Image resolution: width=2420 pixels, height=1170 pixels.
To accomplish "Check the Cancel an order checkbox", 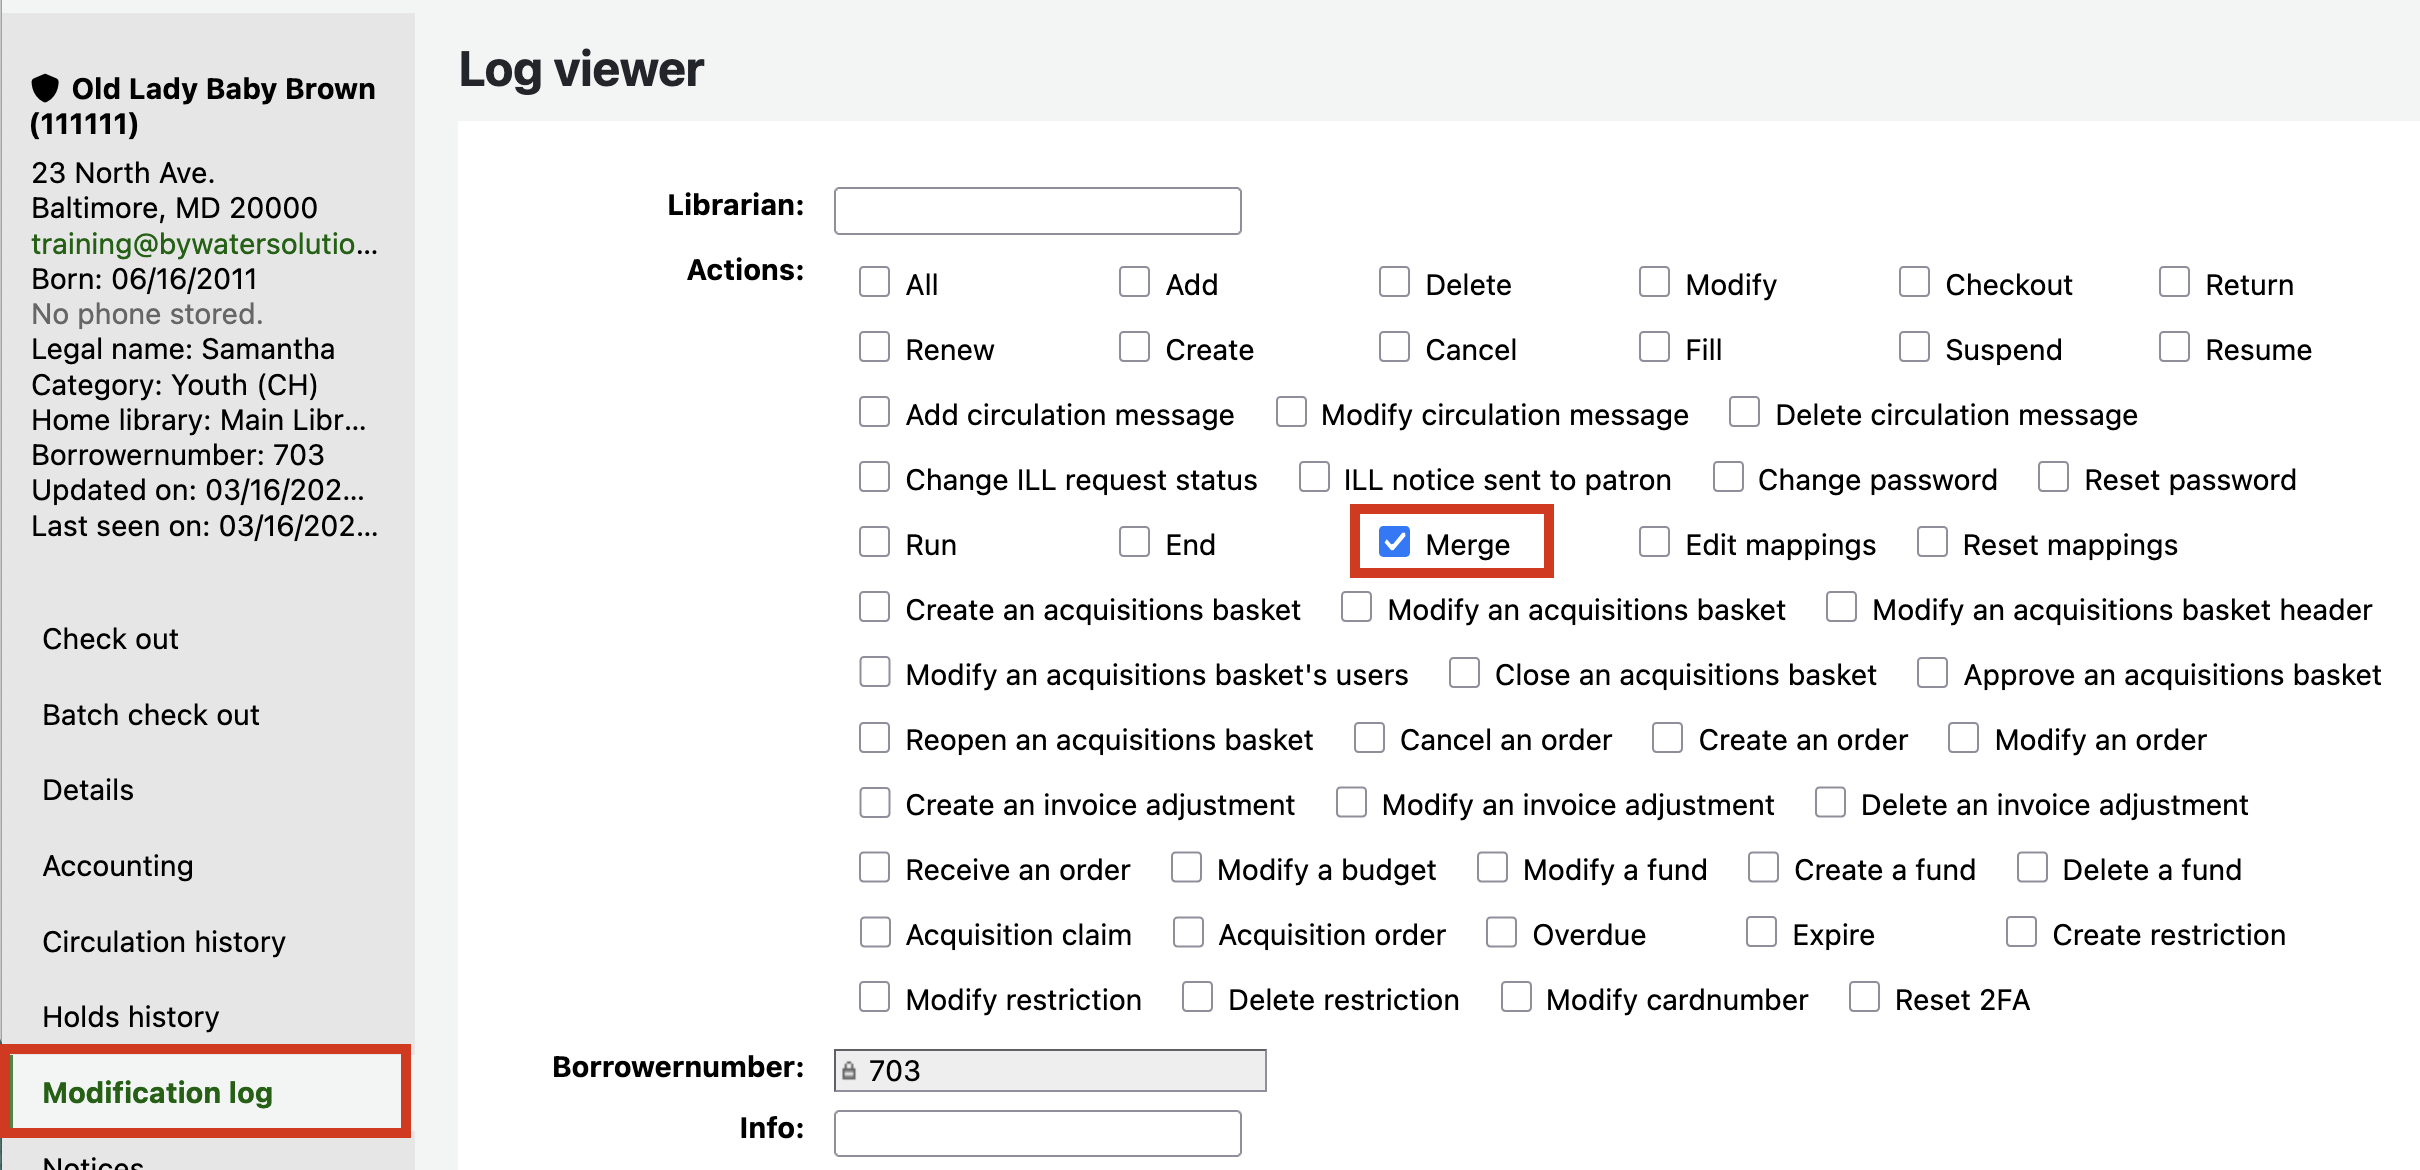I will tap(1369, 737).
